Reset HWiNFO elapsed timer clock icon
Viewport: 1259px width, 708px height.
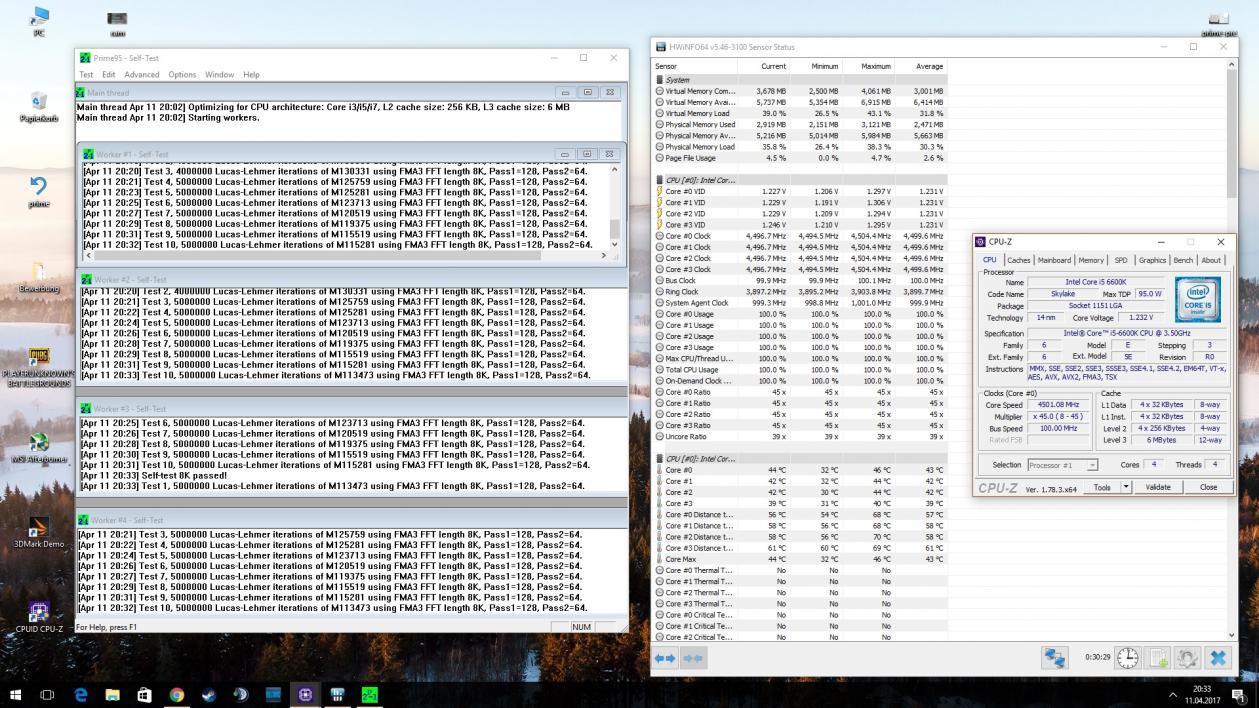click(x=1127, y=657)
